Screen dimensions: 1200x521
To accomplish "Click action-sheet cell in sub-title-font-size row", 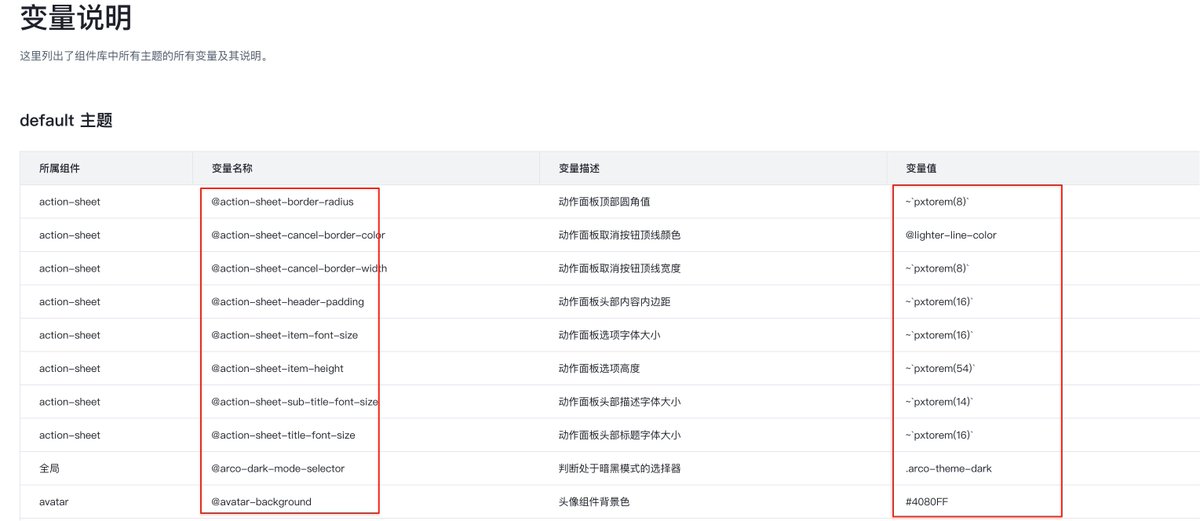I will (70, 402).
